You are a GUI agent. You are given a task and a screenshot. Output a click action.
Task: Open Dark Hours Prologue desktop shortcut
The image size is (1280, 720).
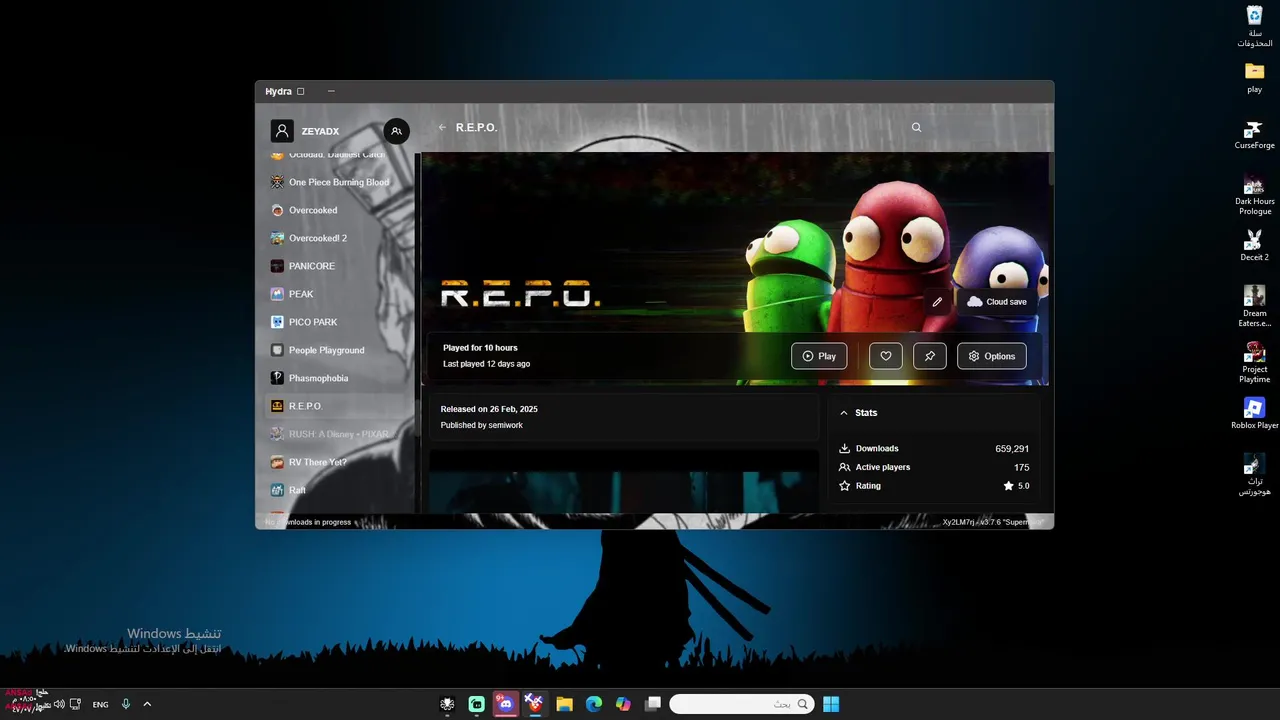(1254, 194)
